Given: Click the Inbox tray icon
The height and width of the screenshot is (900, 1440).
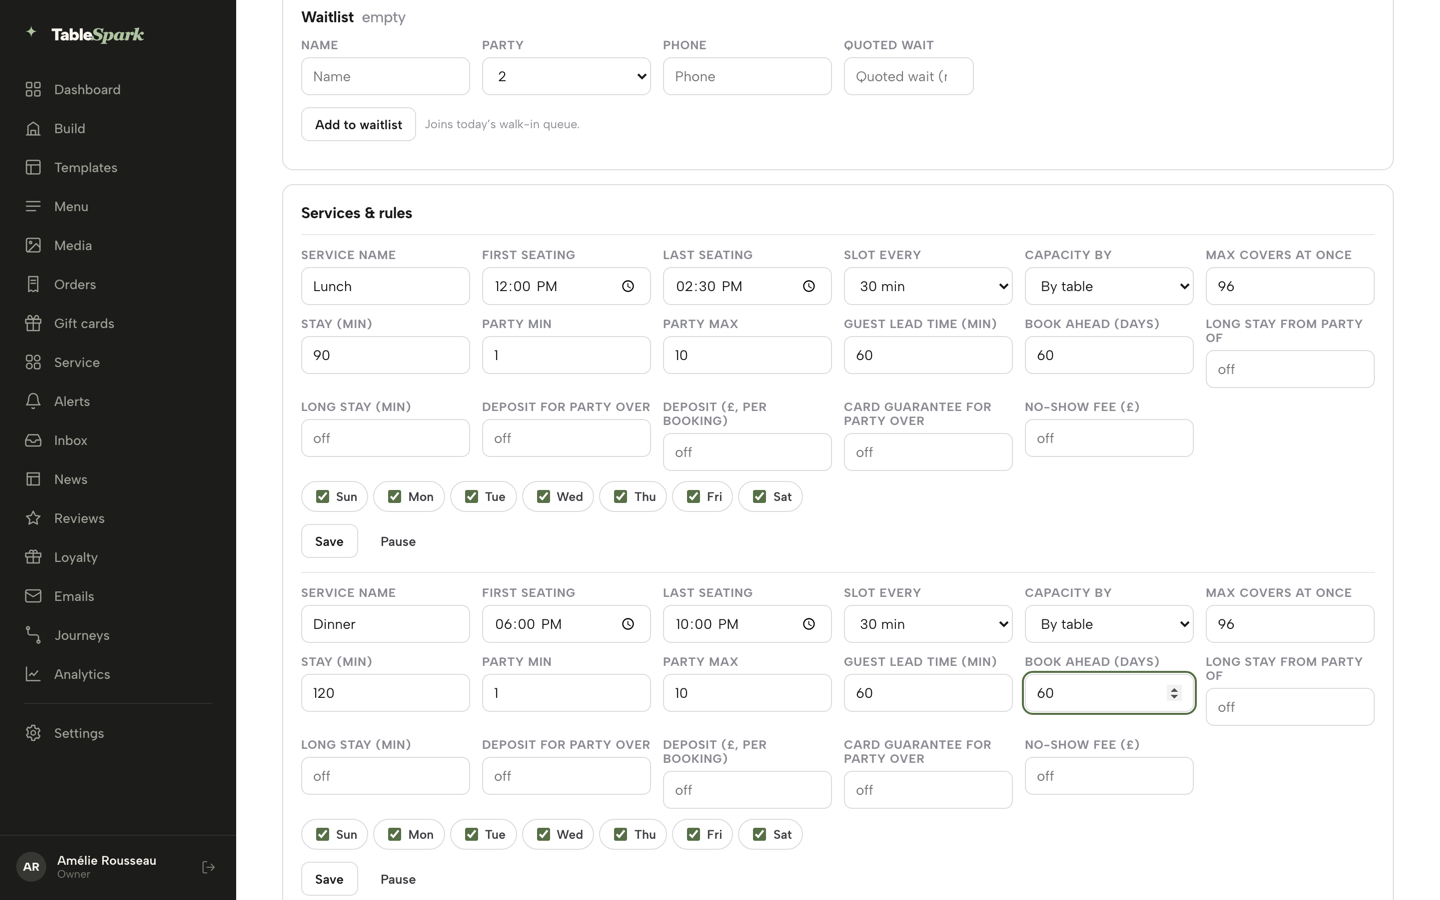Looking at the screenshot, I should click(x=33, y=440).
